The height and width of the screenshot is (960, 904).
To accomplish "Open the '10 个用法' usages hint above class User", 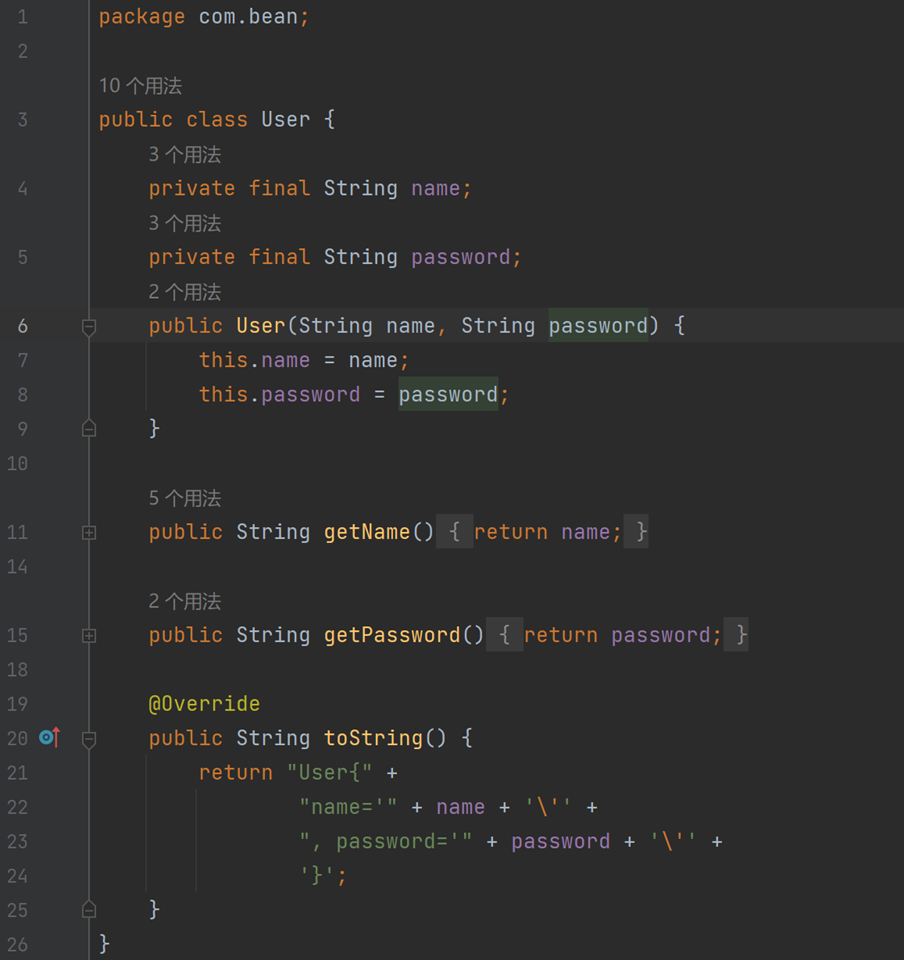I will tap(140, 86).
